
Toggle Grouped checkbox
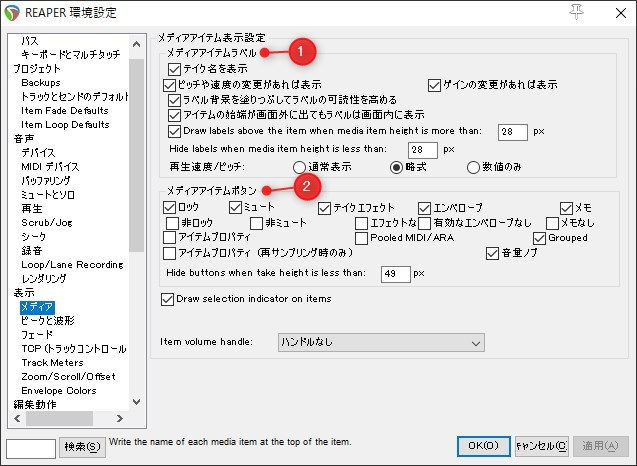pos(539,238)
